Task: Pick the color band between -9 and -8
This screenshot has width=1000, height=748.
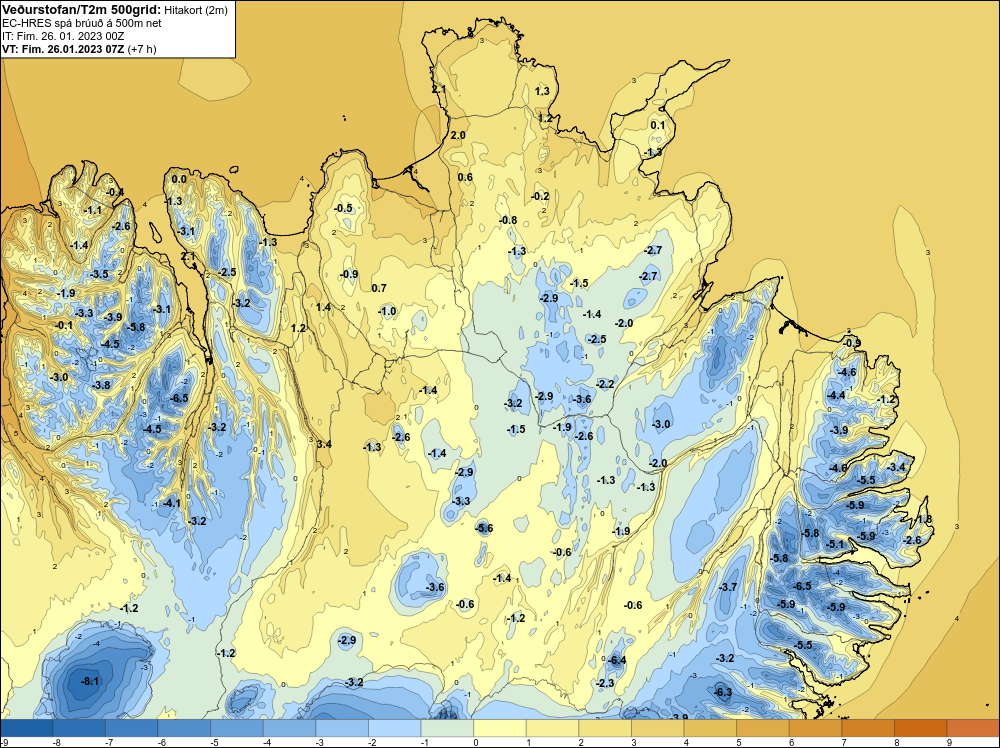Action: (27, 728)
